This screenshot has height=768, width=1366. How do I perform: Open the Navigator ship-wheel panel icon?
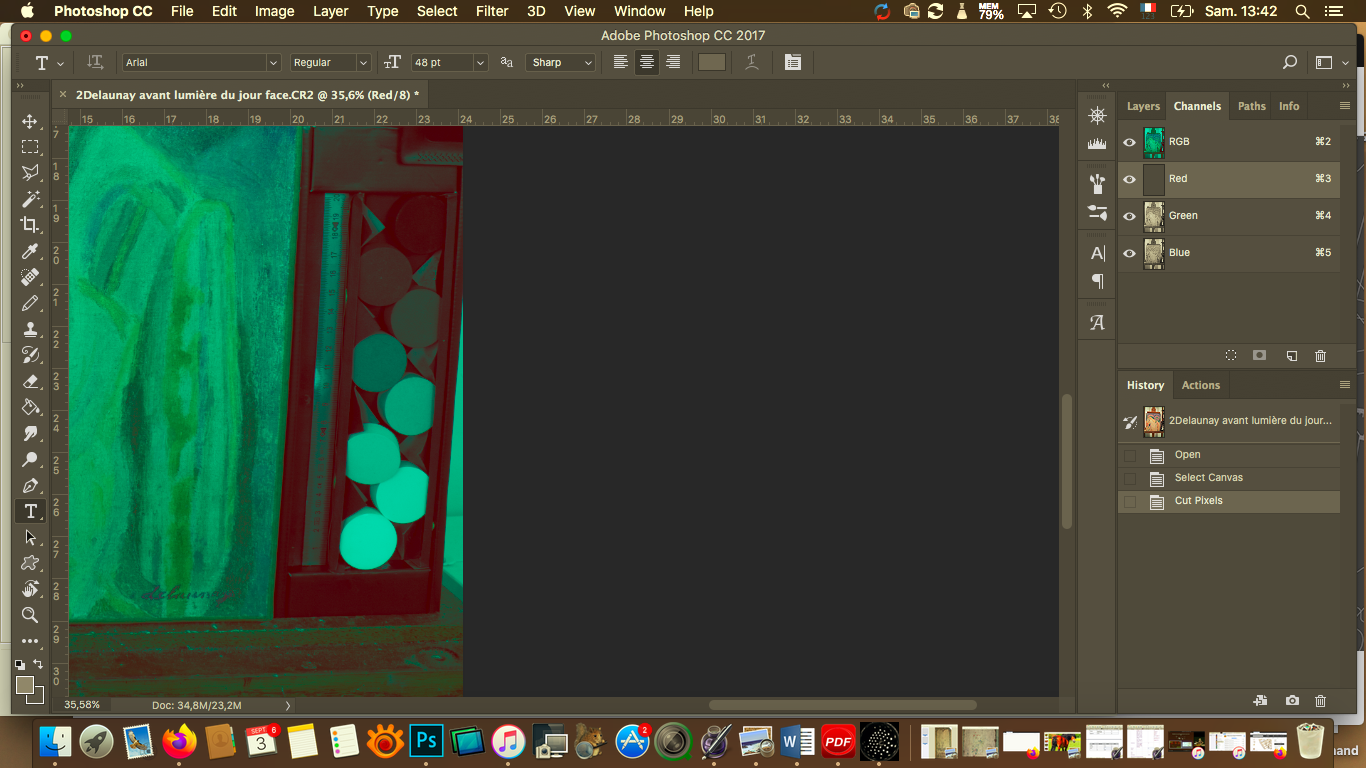(1097, 115)
